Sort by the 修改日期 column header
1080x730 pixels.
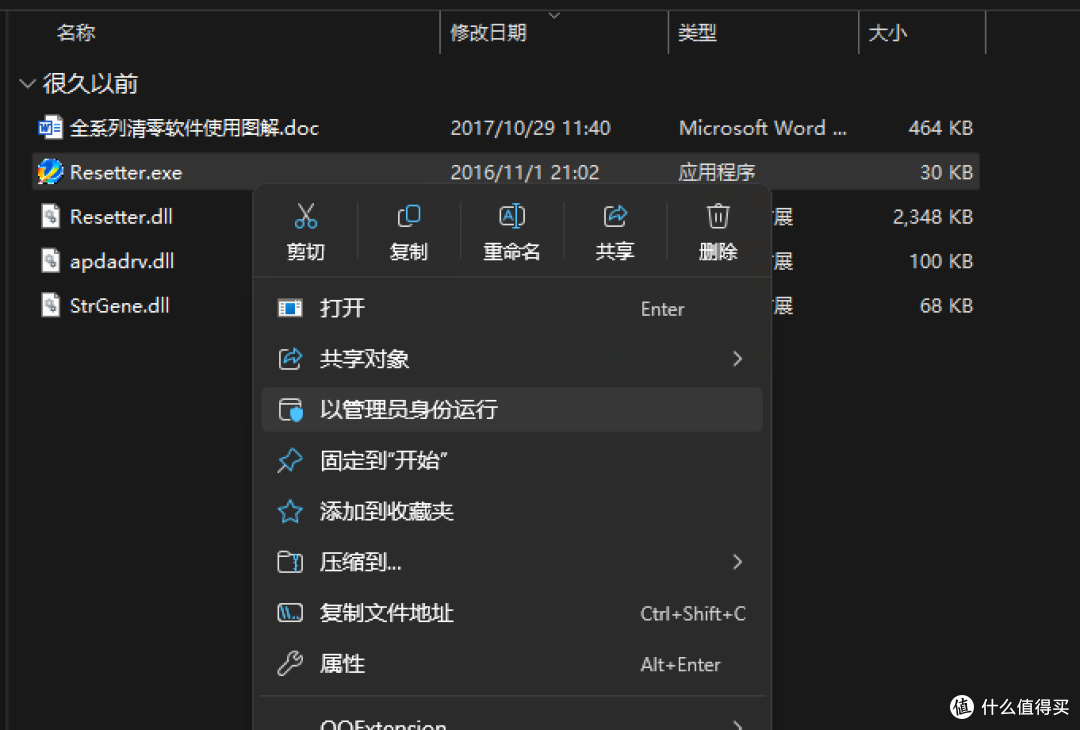coord(488,32)
